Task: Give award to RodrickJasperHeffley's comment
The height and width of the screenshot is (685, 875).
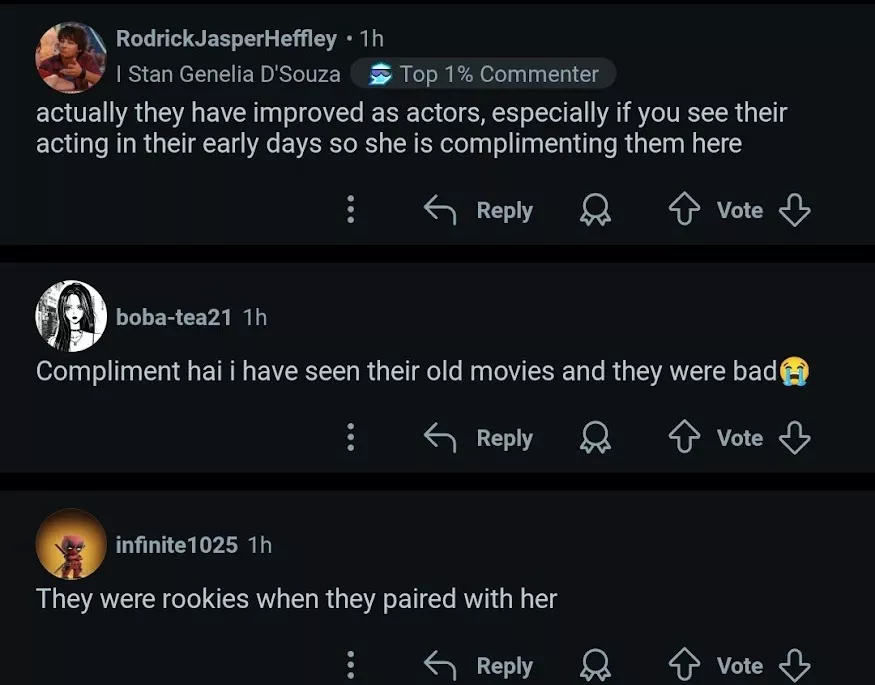Action: [596, 210]
